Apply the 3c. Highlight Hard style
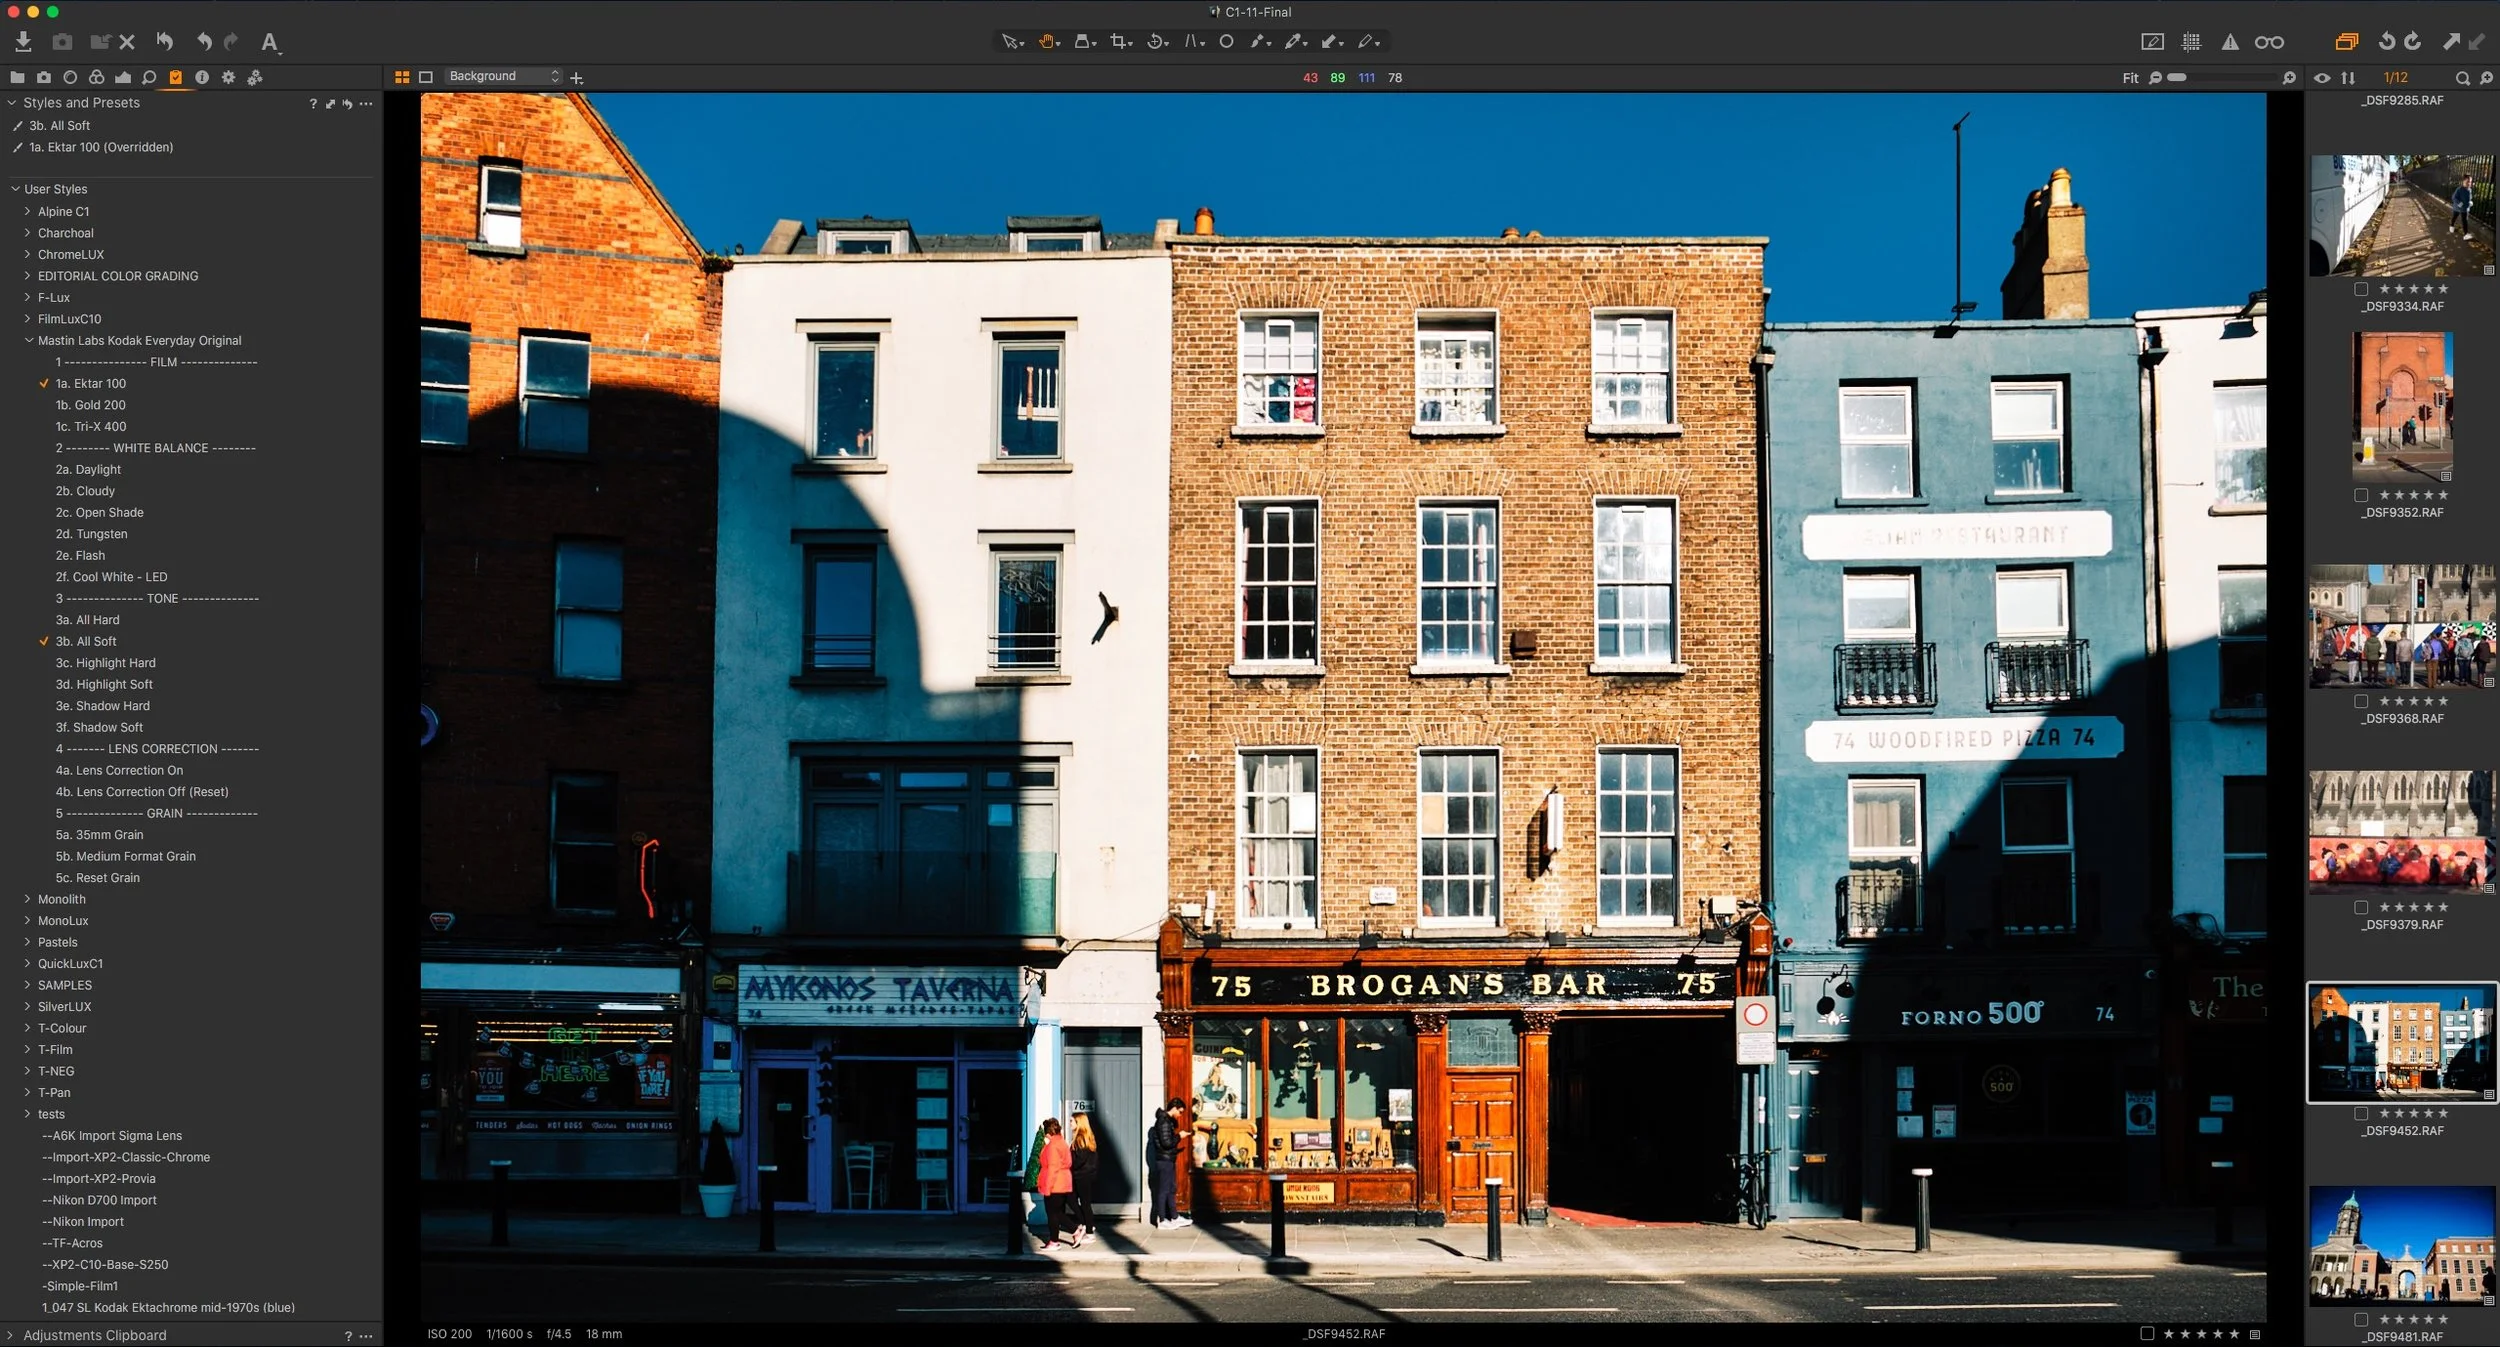This screenshot has height=1347, width=2500. 105,662
